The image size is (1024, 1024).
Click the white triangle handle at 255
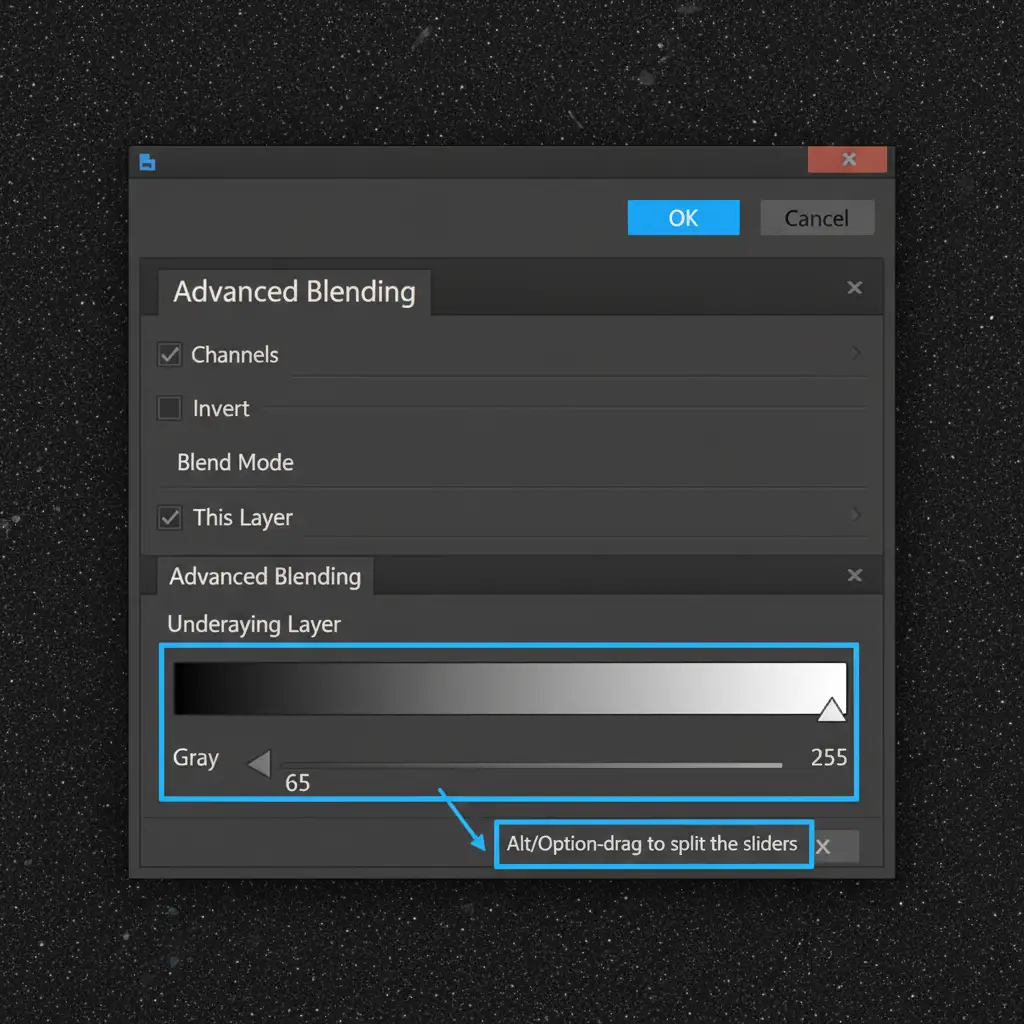[x=830, y=710]
